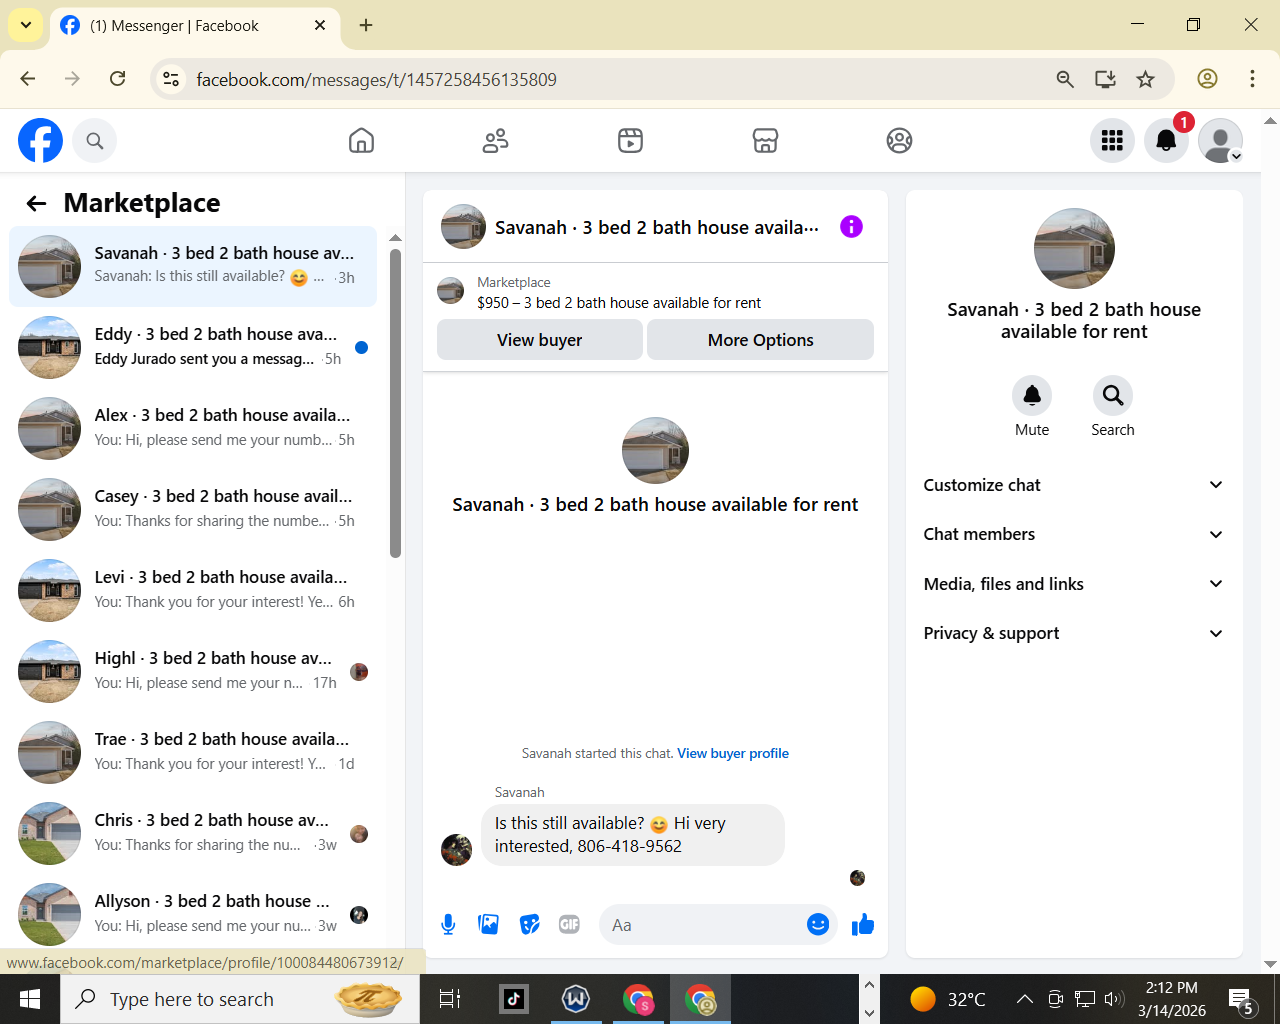
Task: Open the Alex conversation in the list
Action: click(193, 428)
